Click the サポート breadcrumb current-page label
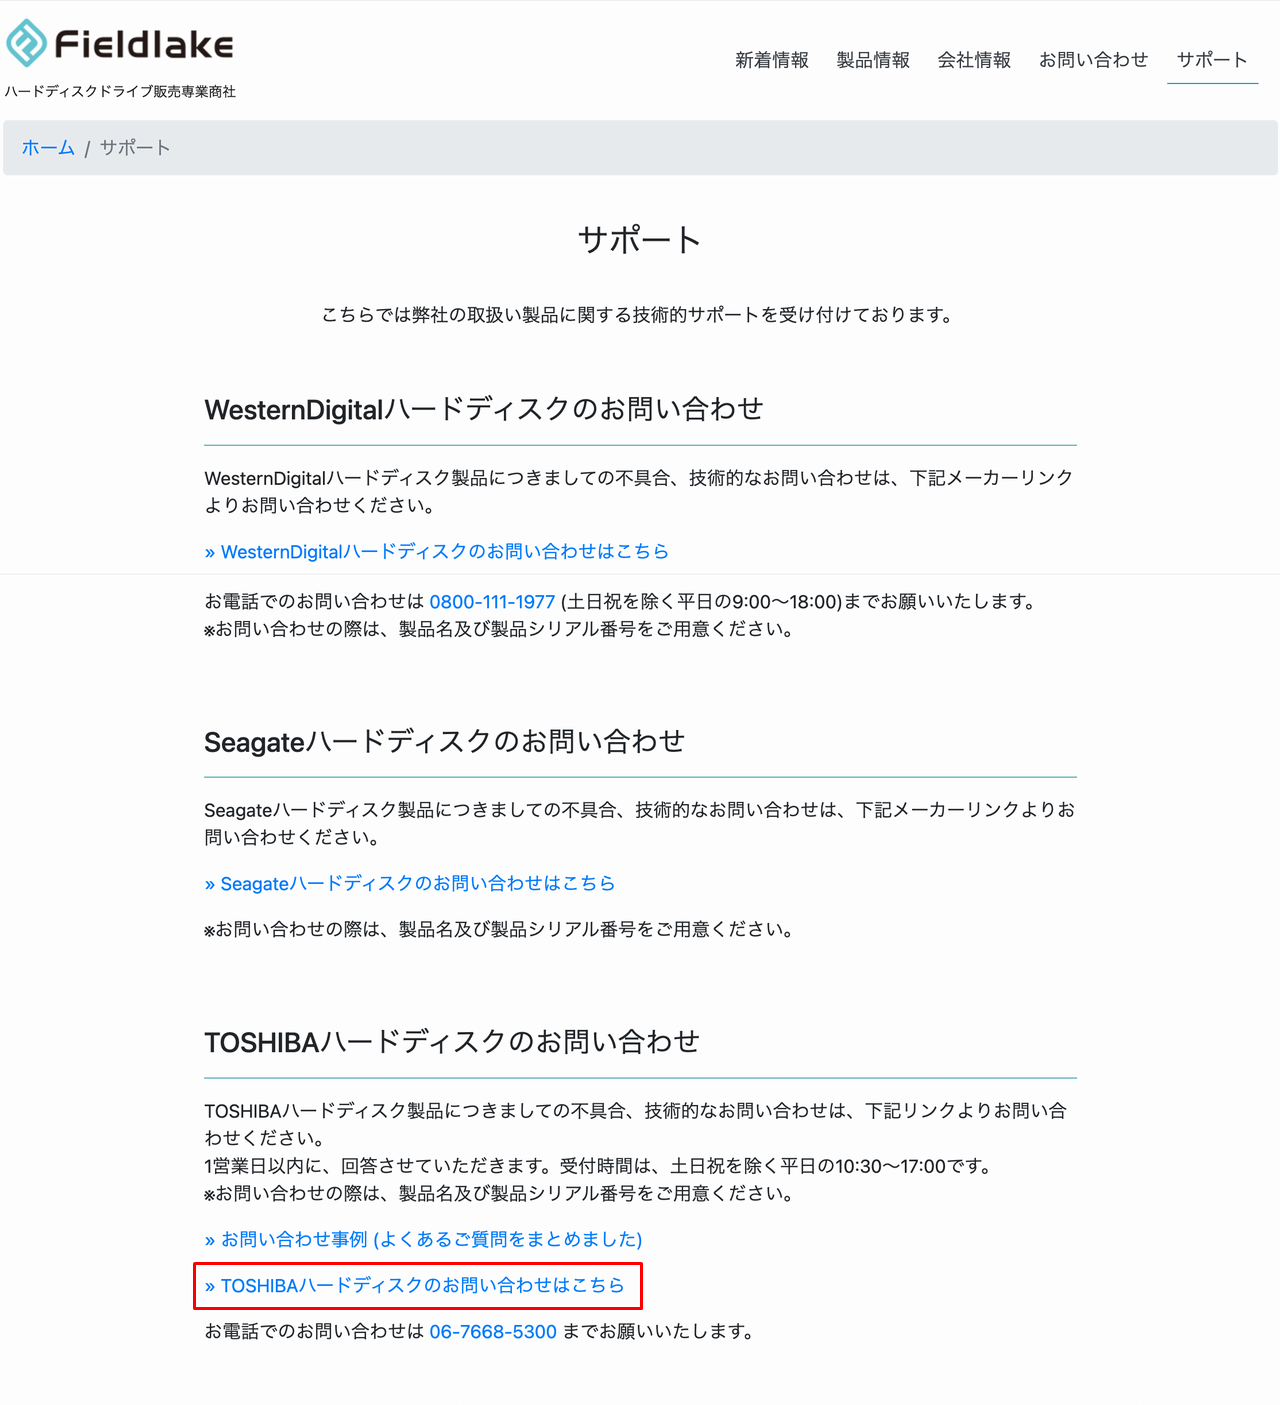This screenshot has height=1405, width=1280. pyautogui.click(x=135, y=148)
